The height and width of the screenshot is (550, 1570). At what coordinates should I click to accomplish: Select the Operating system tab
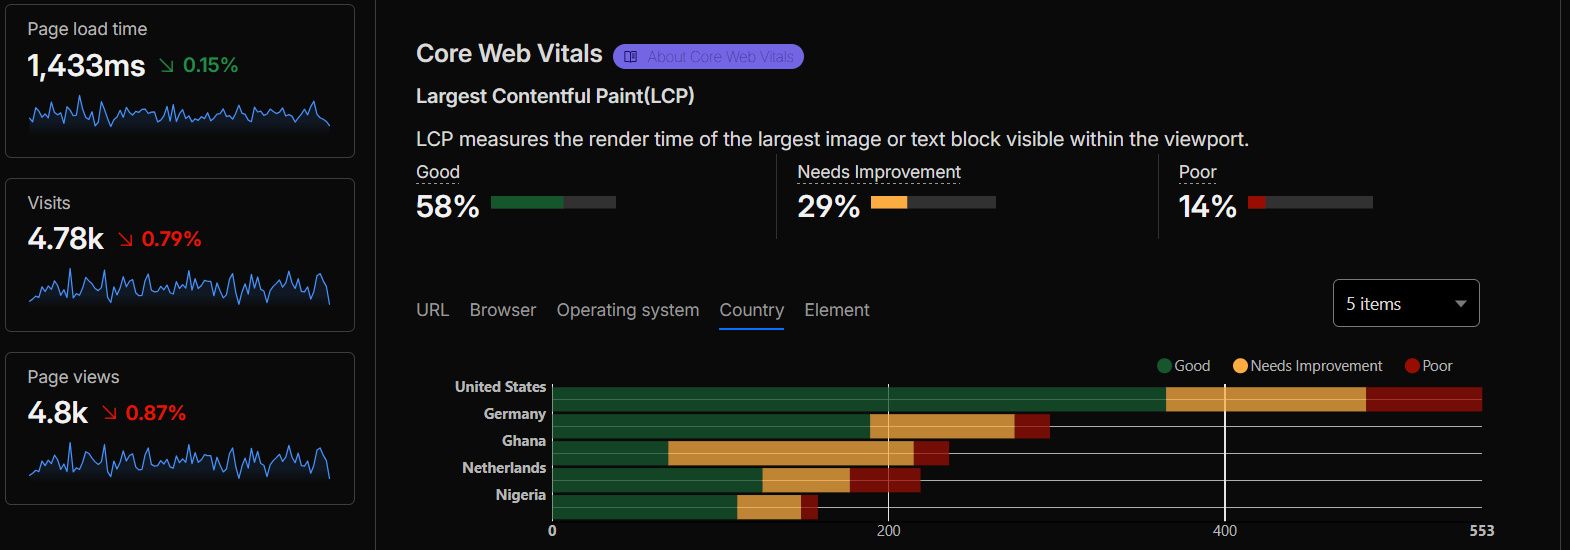pyautogui.click(x=628, y=310)
